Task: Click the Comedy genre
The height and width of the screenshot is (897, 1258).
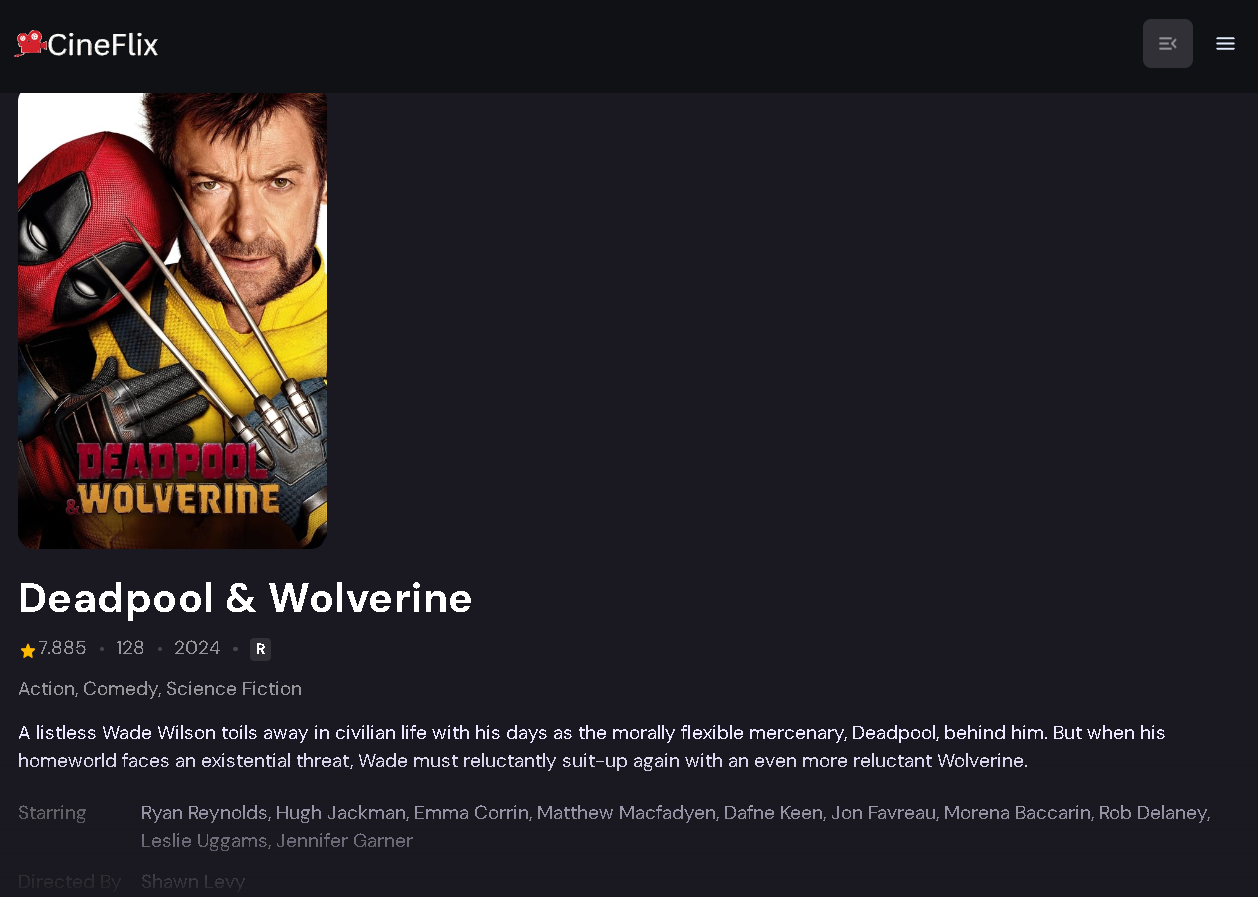Action: point(120,689)
